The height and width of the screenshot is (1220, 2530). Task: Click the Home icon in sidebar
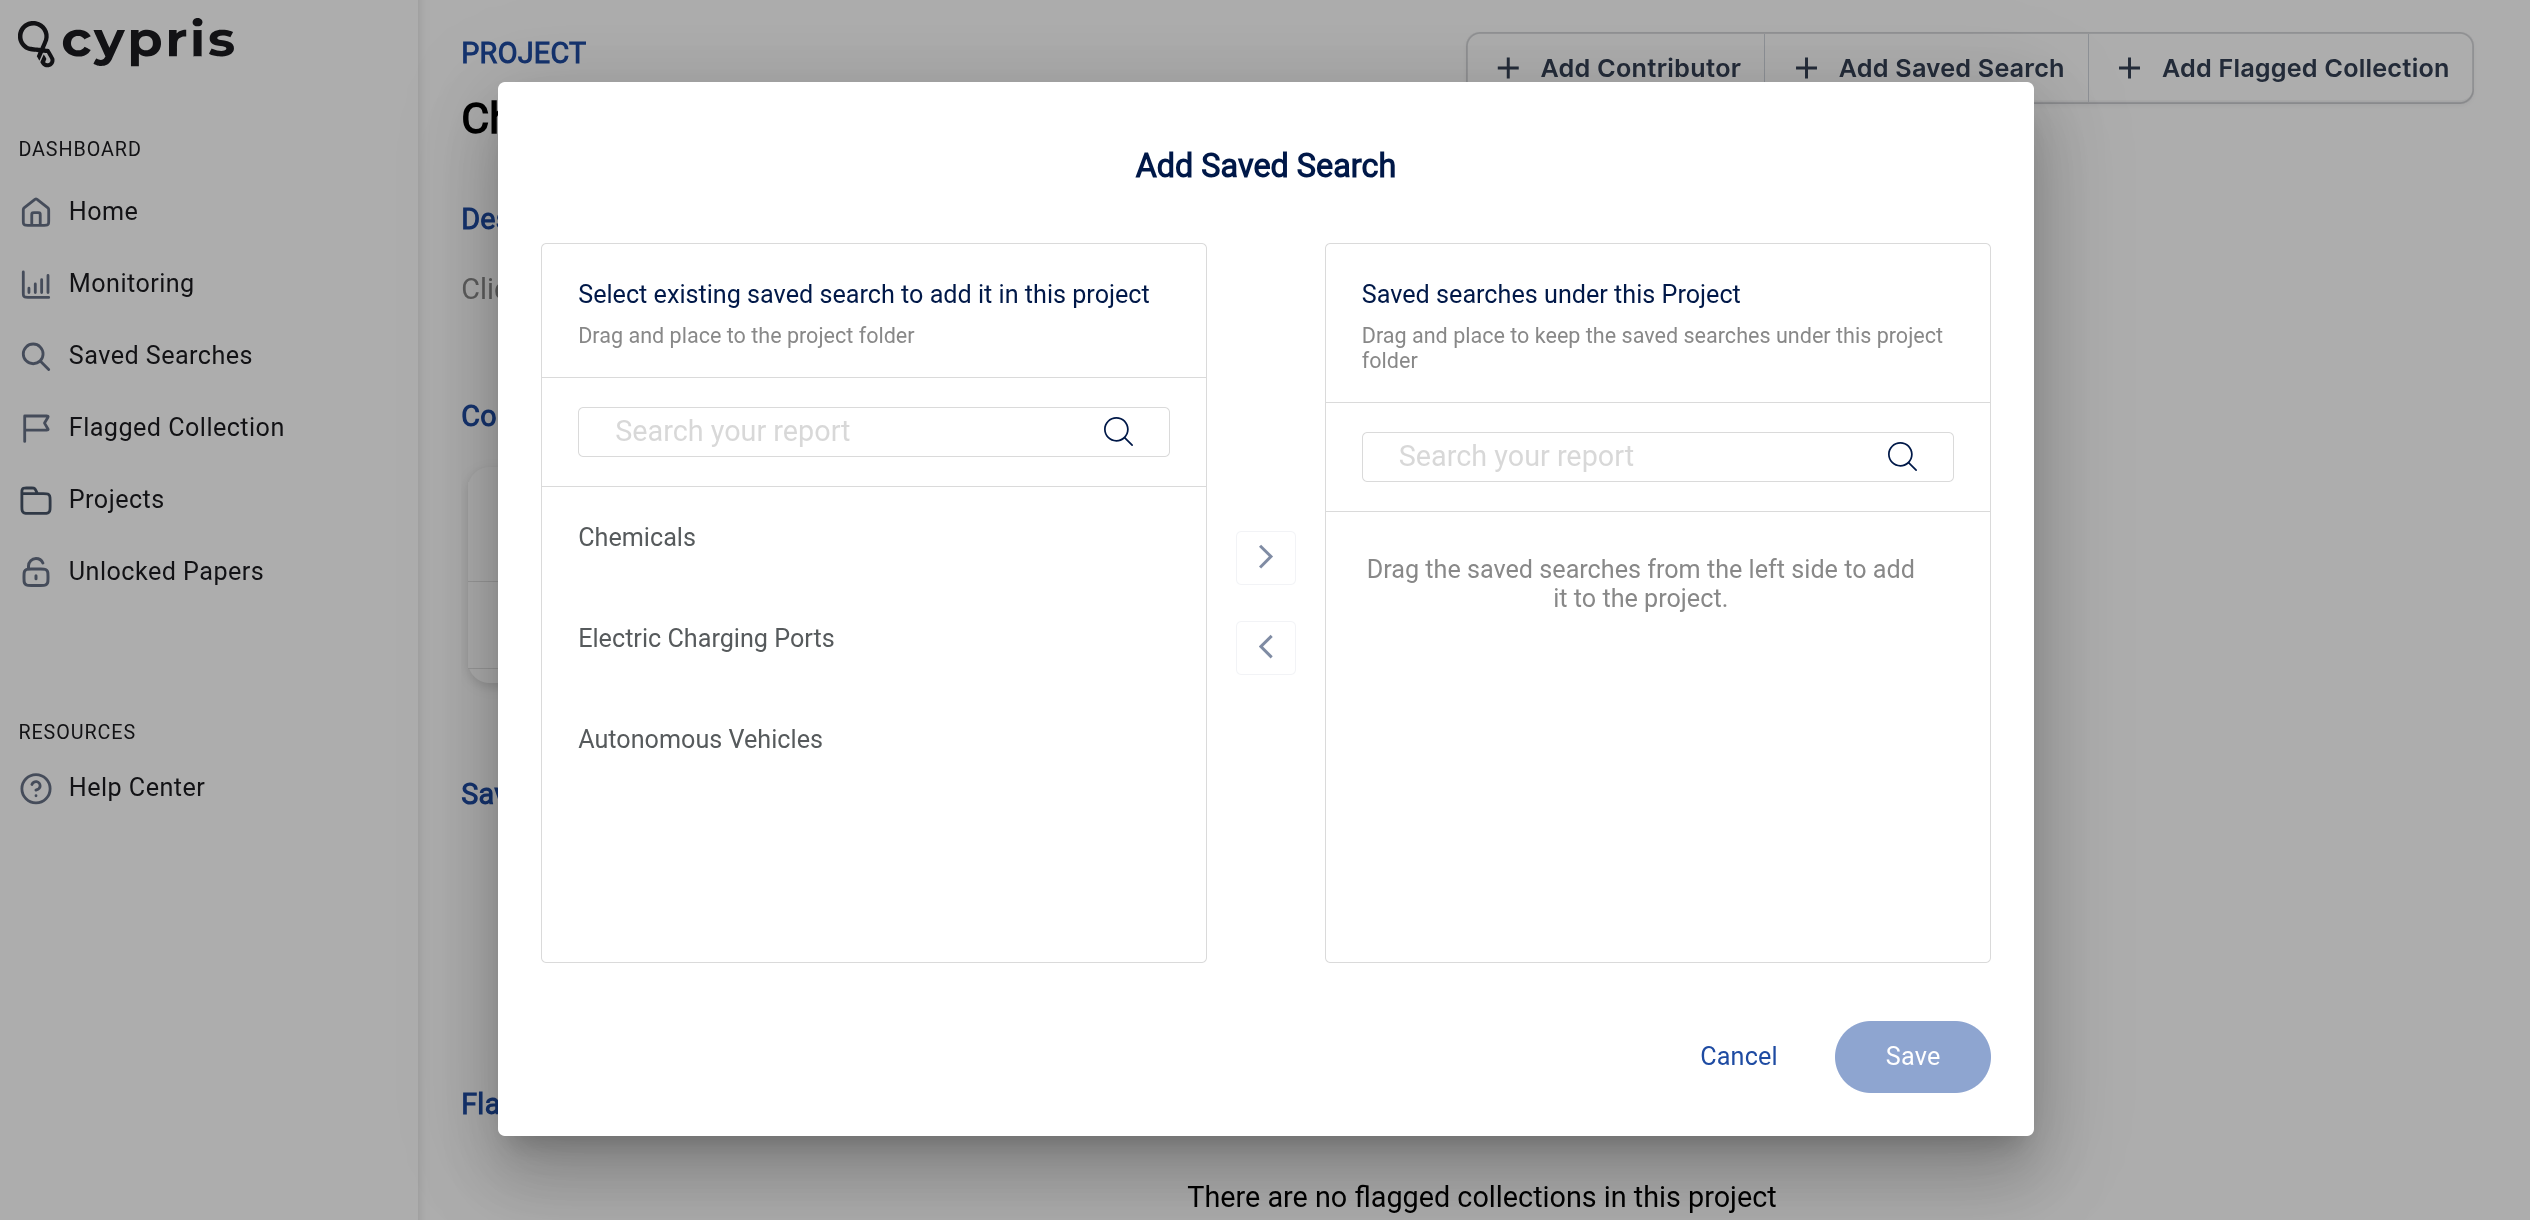(x=36, y=212)
